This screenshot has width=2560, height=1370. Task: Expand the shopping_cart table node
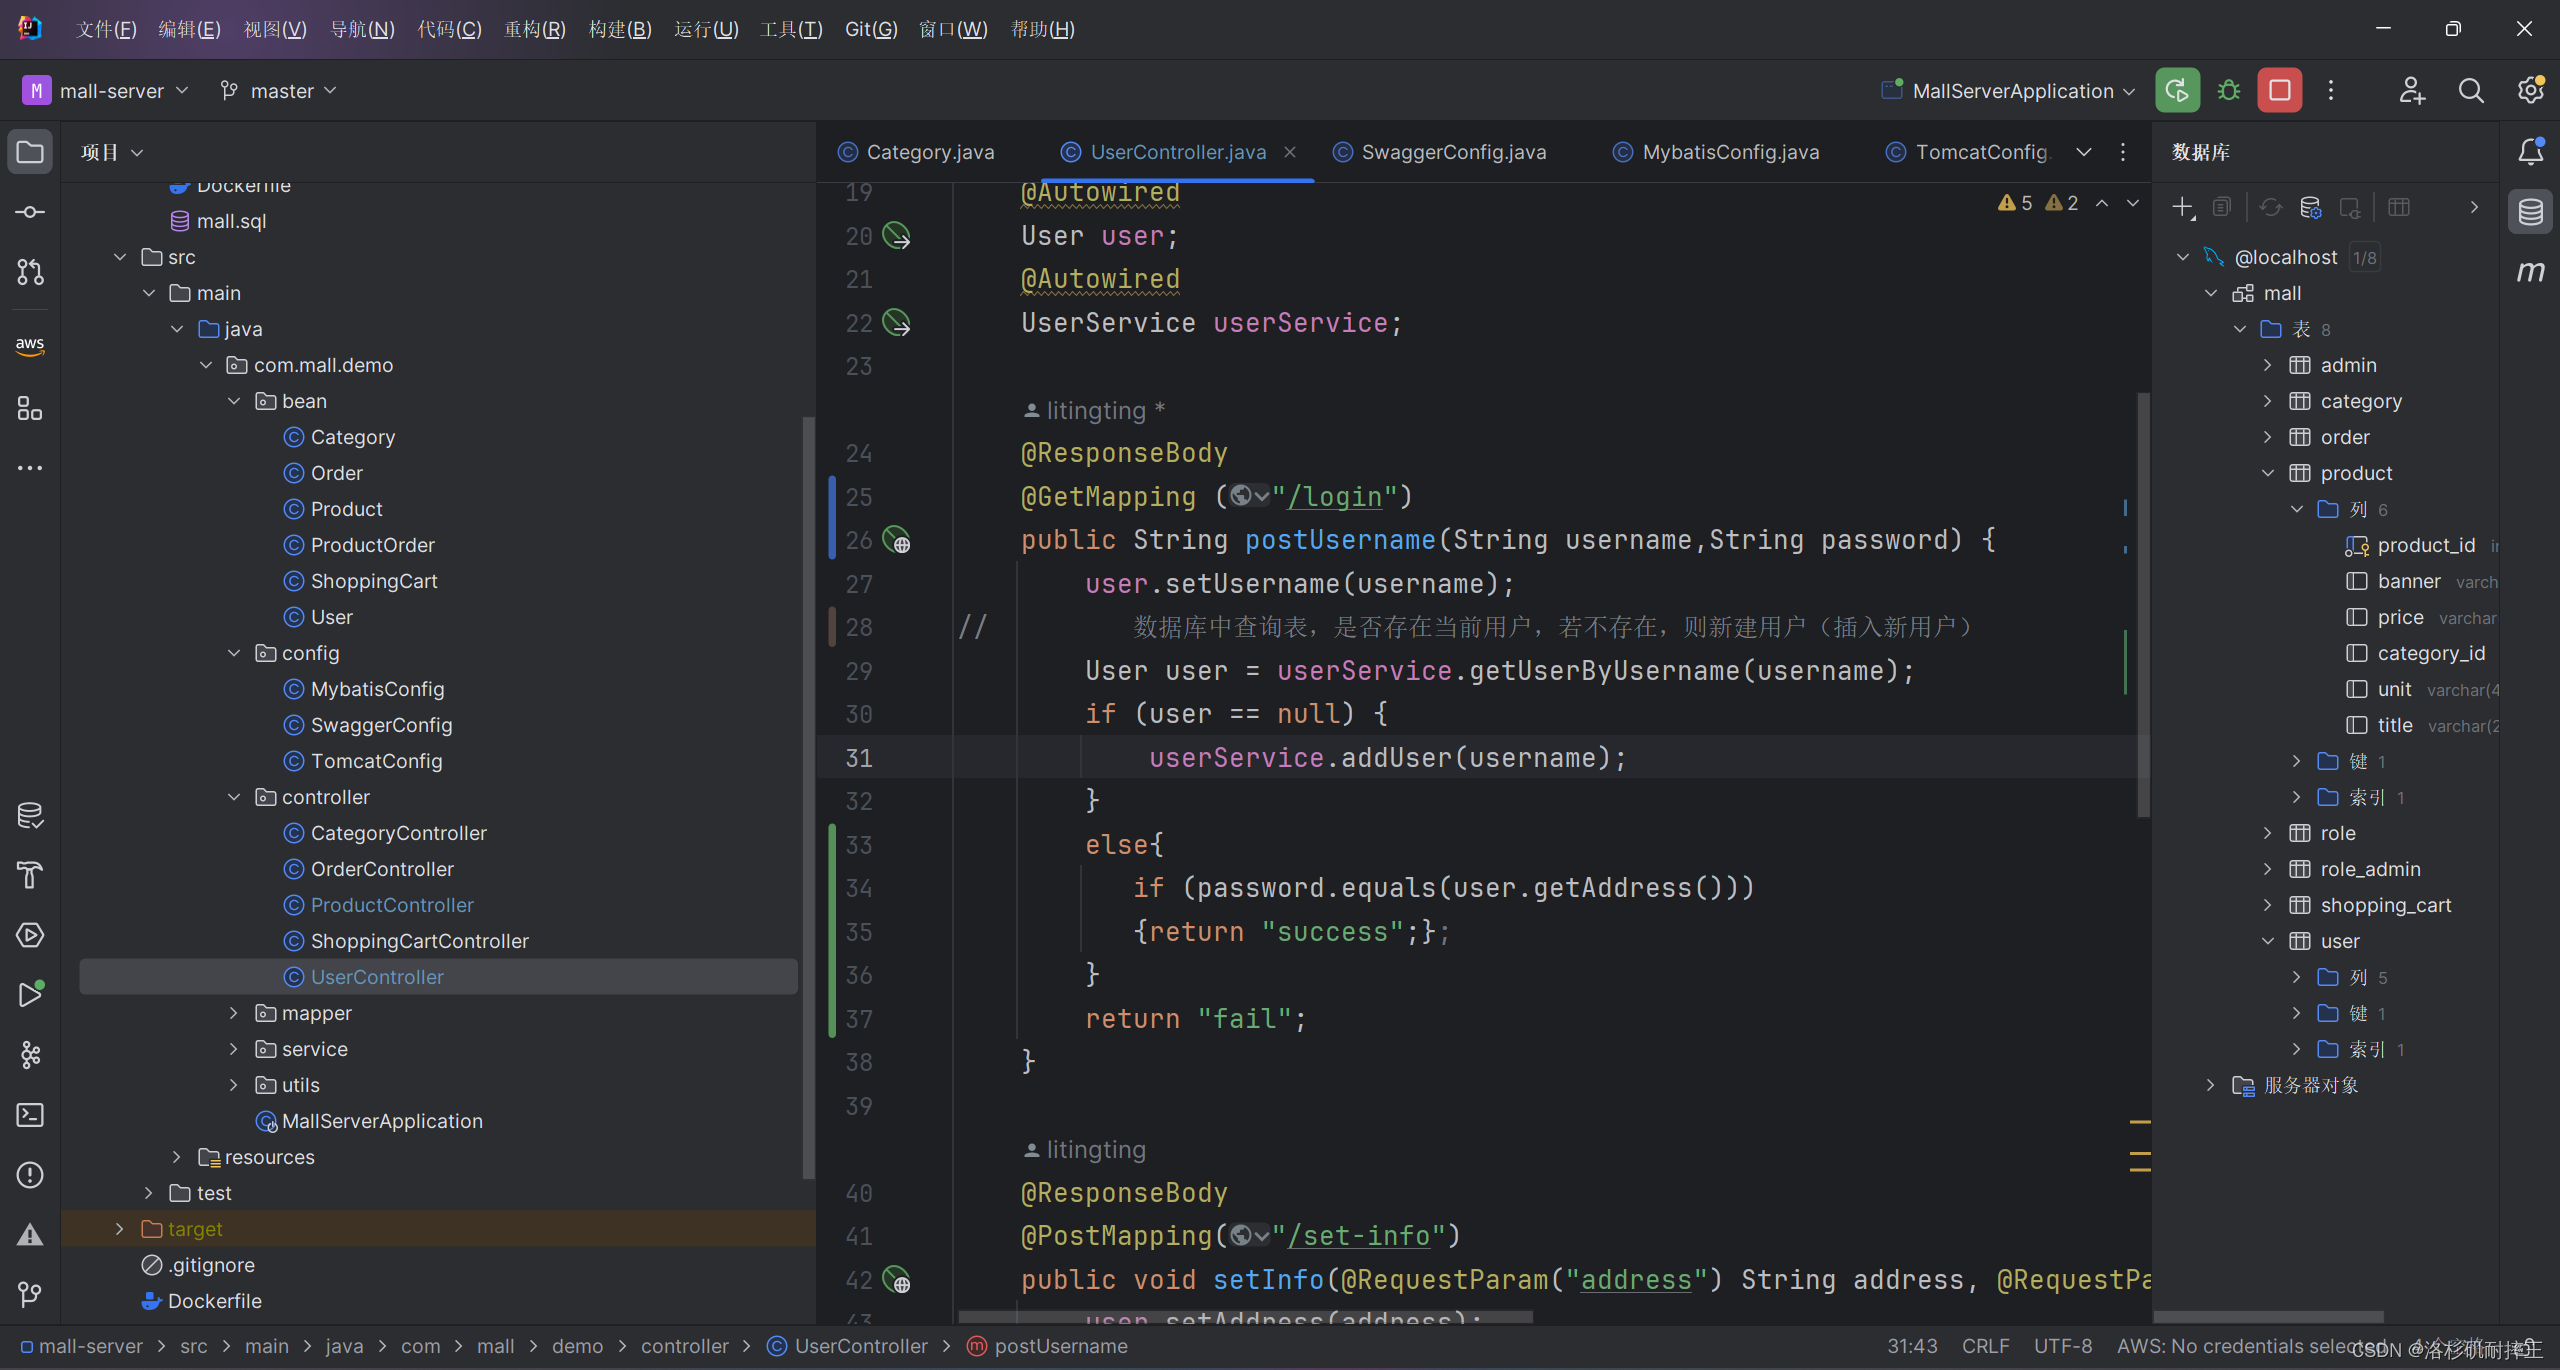tap(2268, 905)
